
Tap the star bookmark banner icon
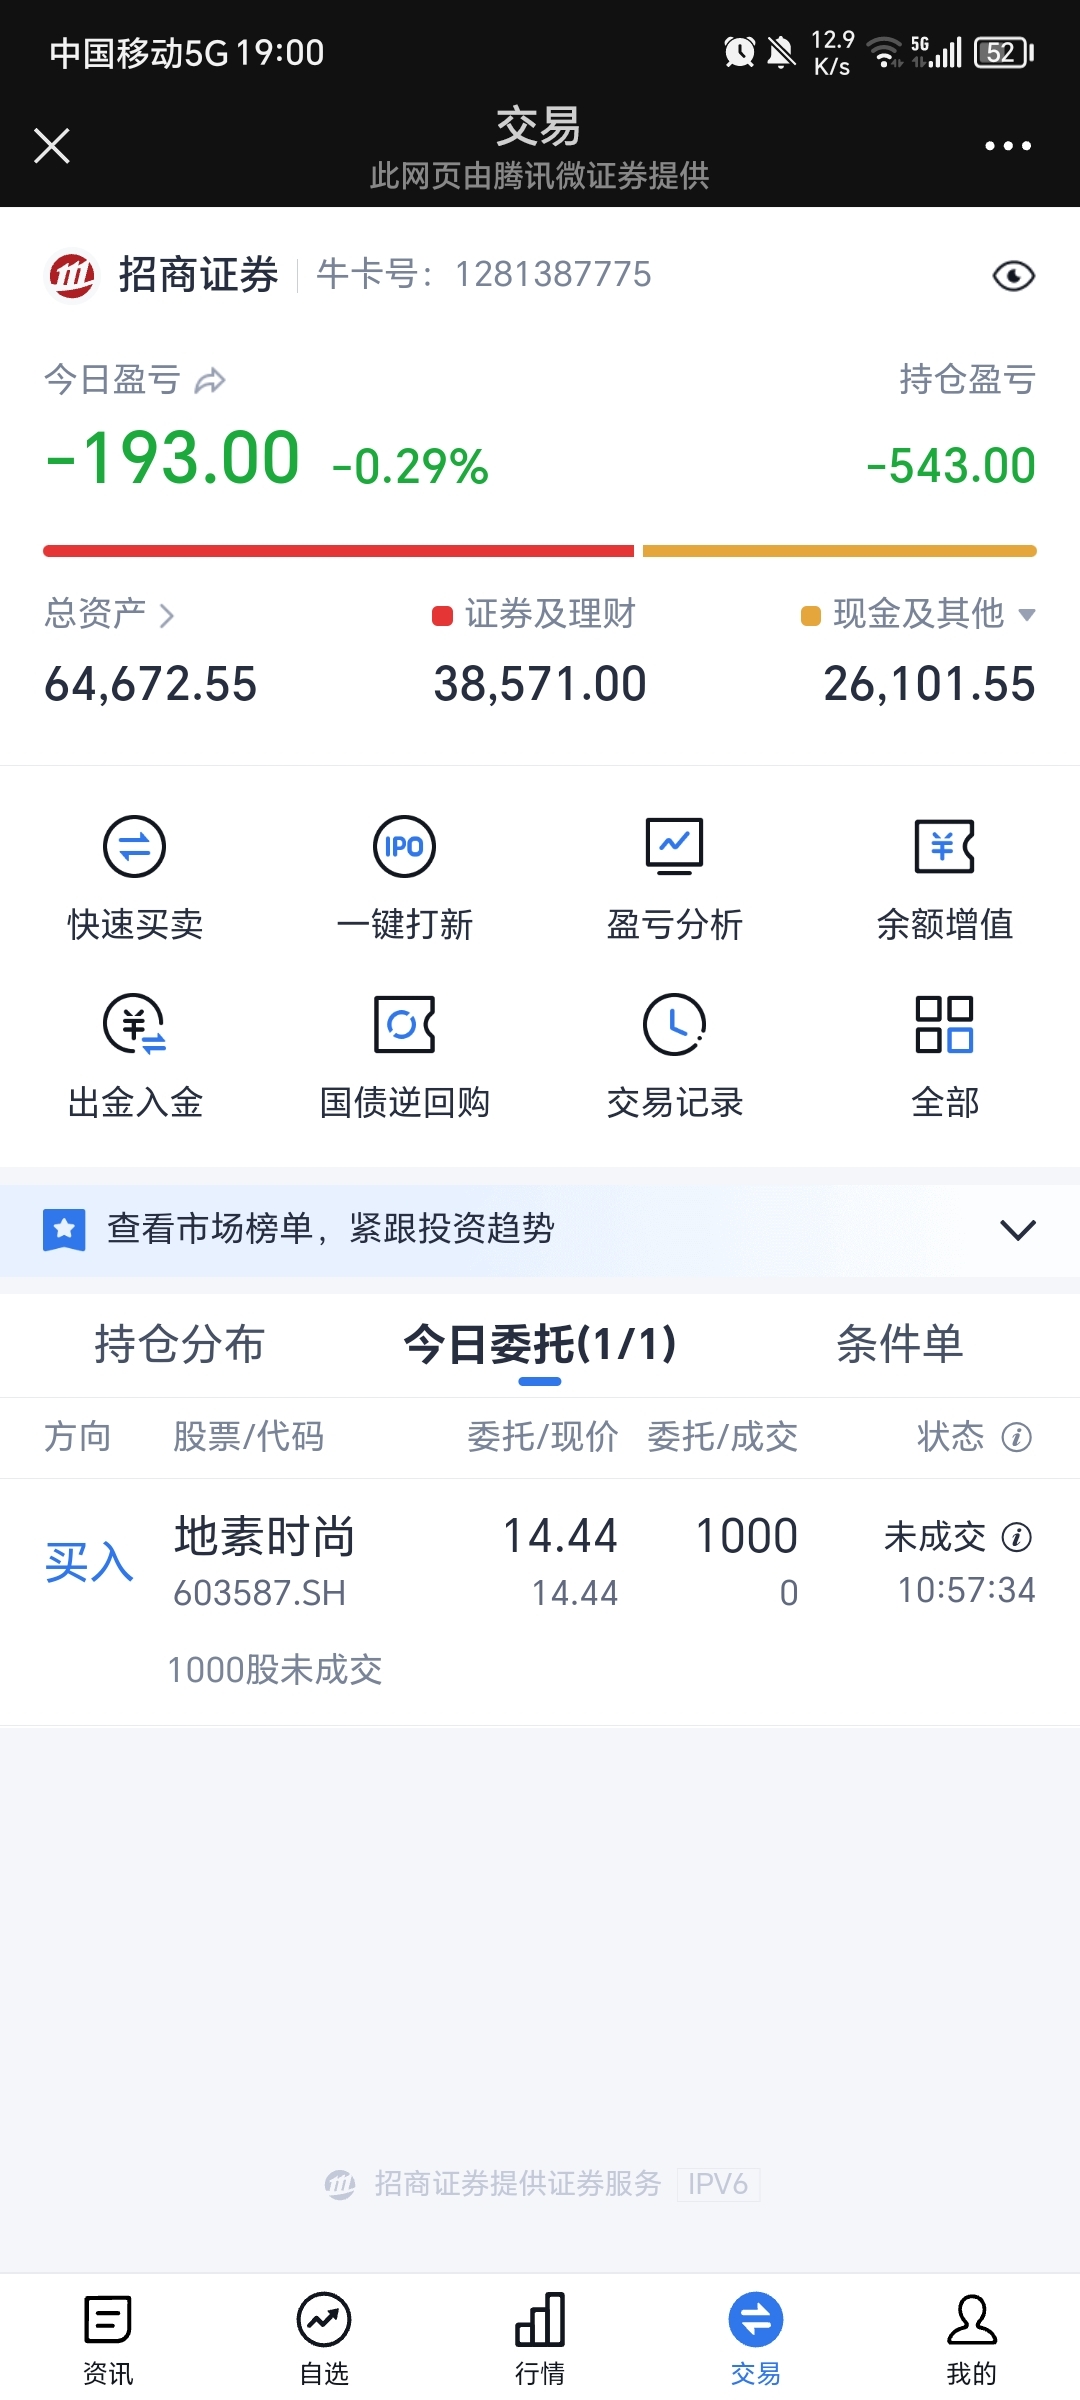[64, 1229]
